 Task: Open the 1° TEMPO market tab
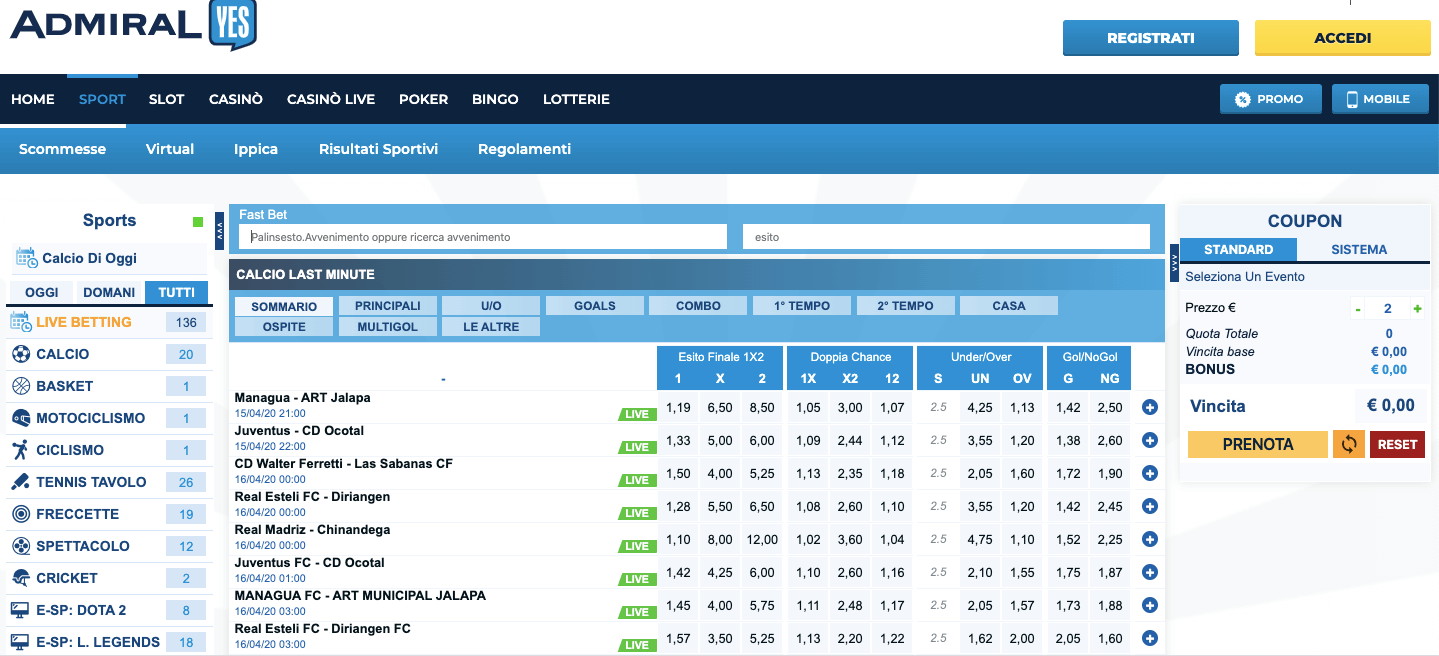(x=802, y=306)
